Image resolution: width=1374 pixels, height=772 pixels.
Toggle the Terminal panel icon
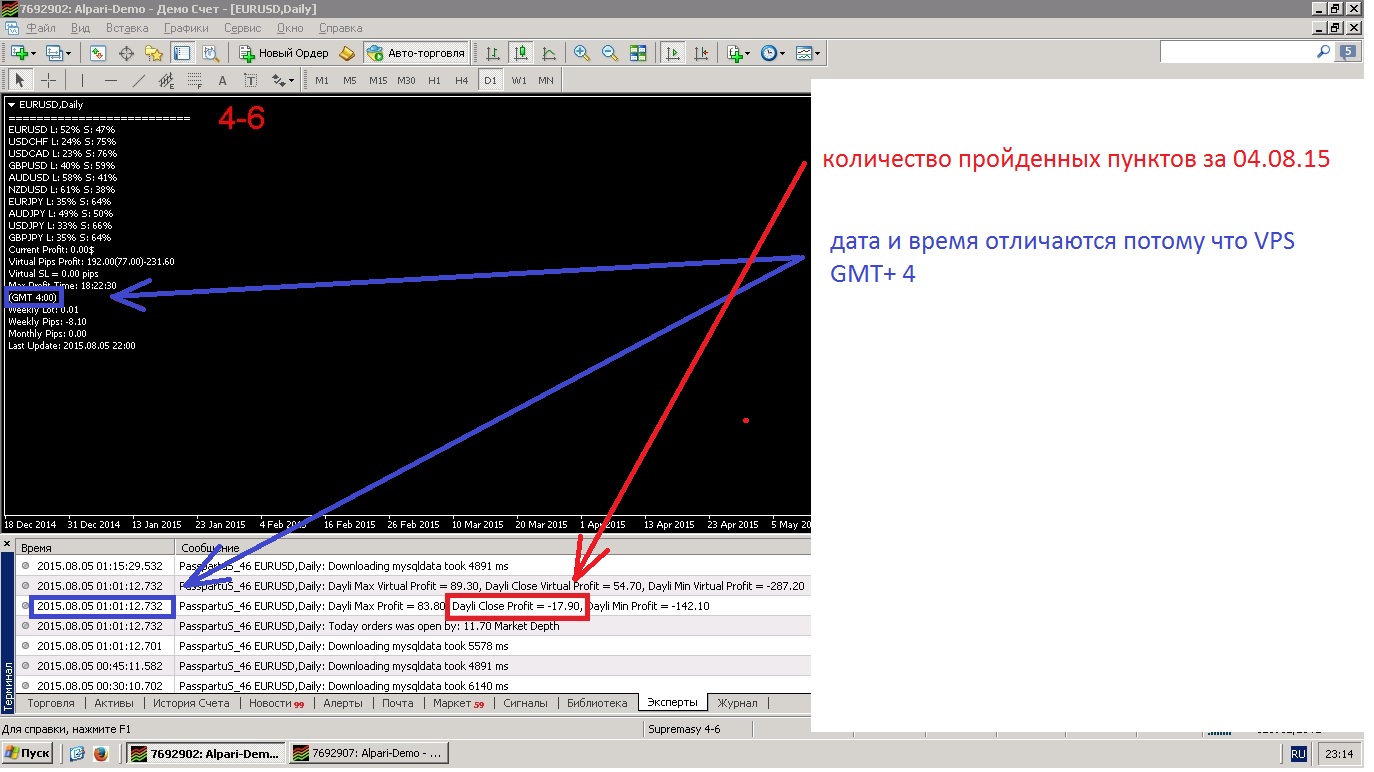[182, 53]
